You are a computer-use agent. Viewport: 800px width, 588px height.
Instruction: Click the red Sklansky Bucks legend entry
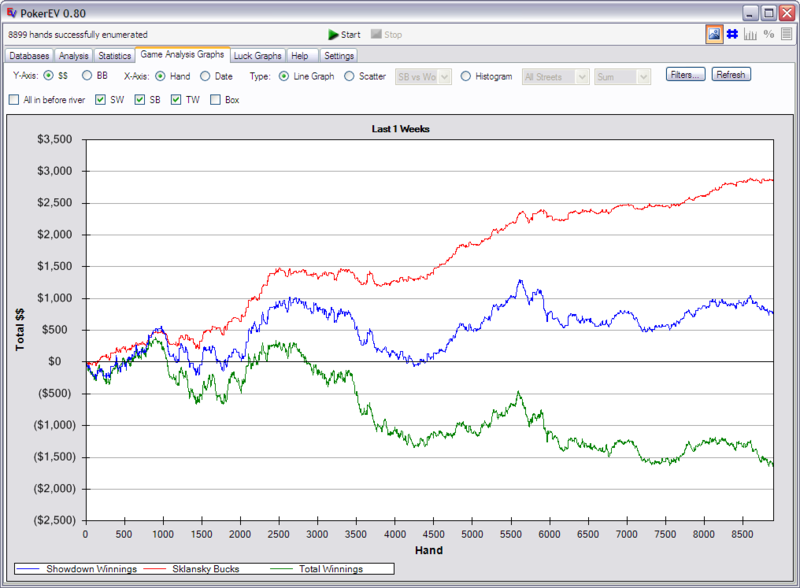[x=192, y=569]
